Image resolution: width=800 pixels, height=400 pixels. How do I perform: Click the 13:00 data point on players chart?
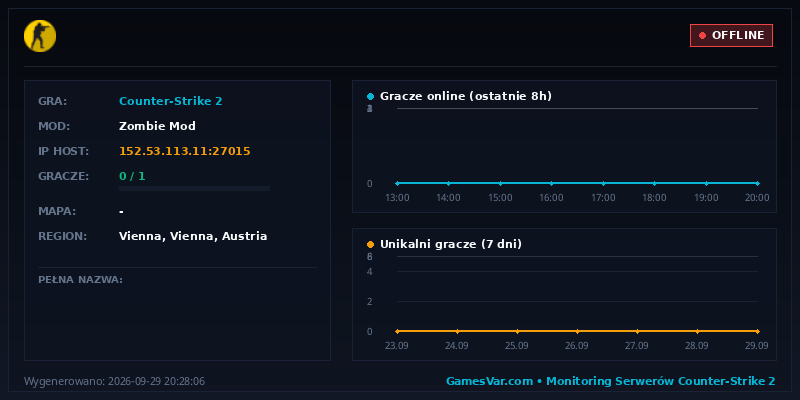(x=397, y=183)
